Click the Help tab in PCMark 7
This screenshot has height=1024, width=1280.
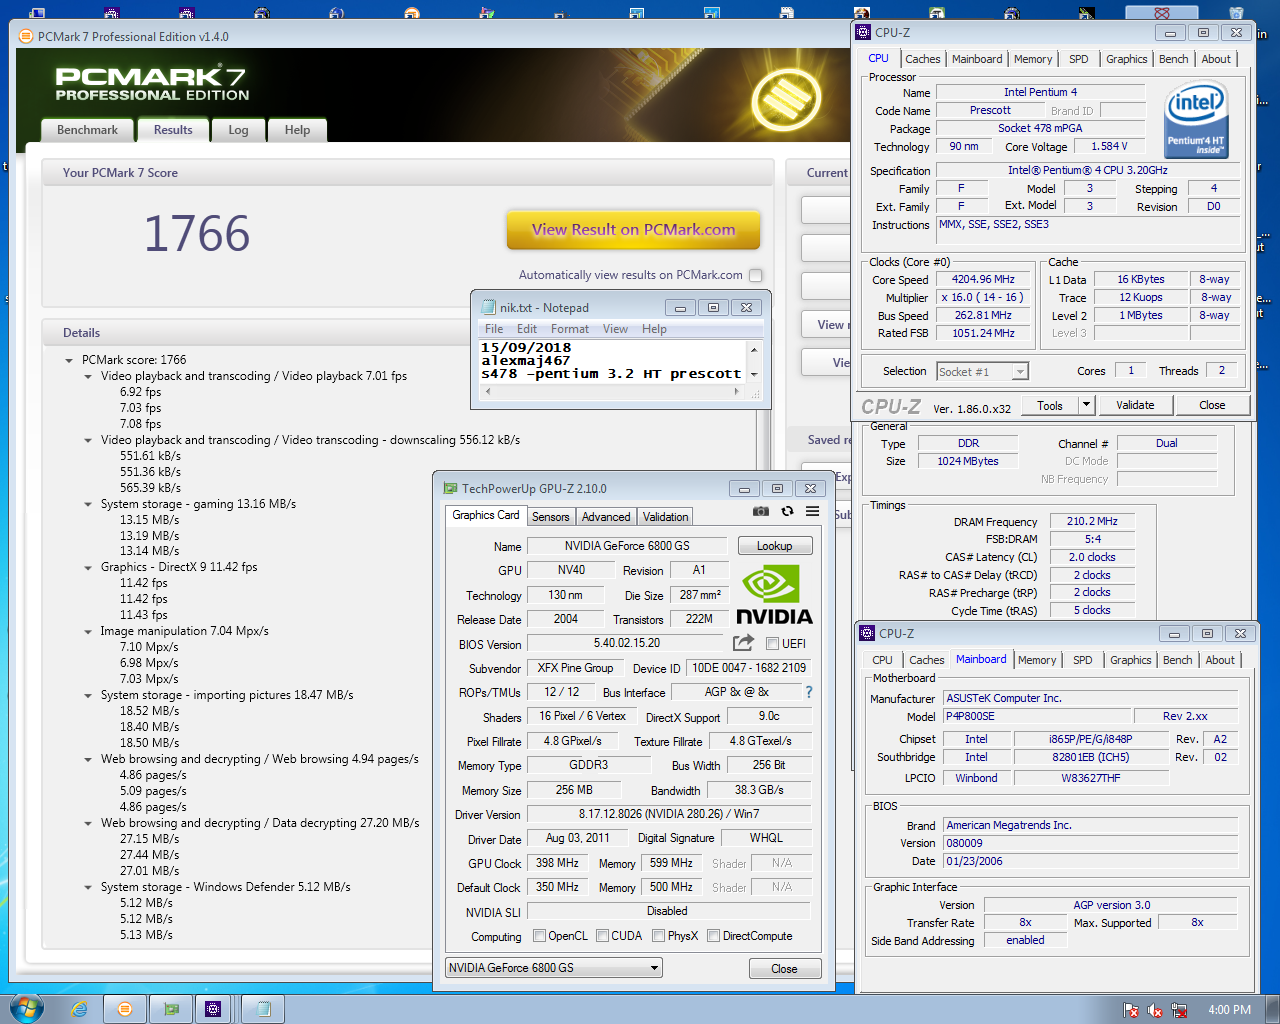[297, 130]
